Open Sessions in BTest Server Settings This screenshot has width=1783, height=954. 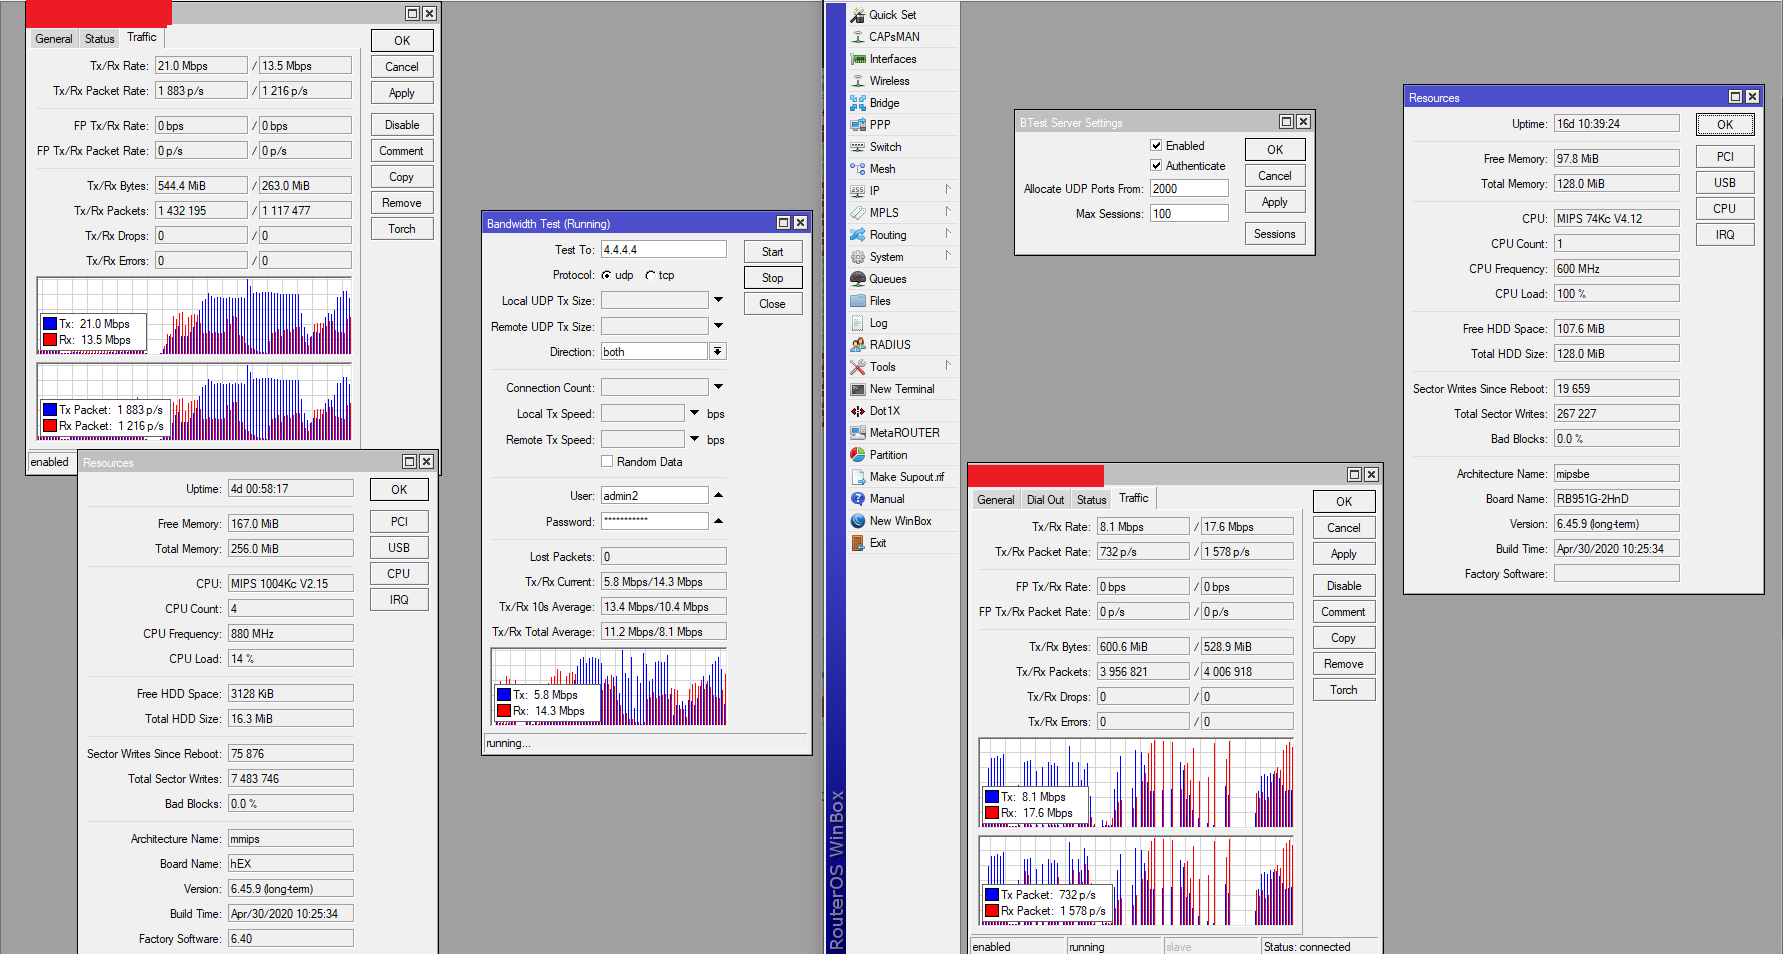point(1275,234)
